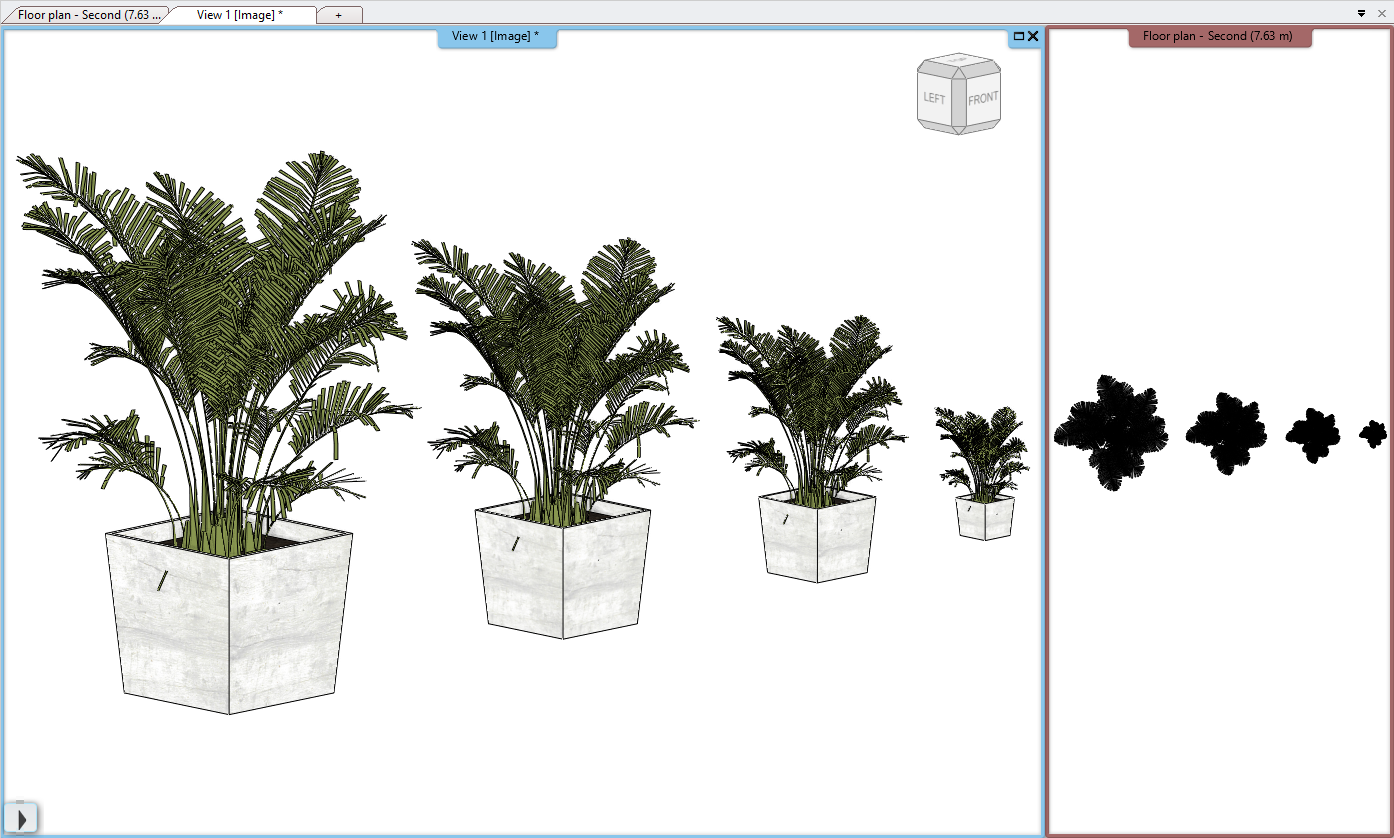Image resolution: width=1394 pixels, height=838 pixels.
Task: Click the smallest plant symbol in floor plan
Action: [1373, 433]
